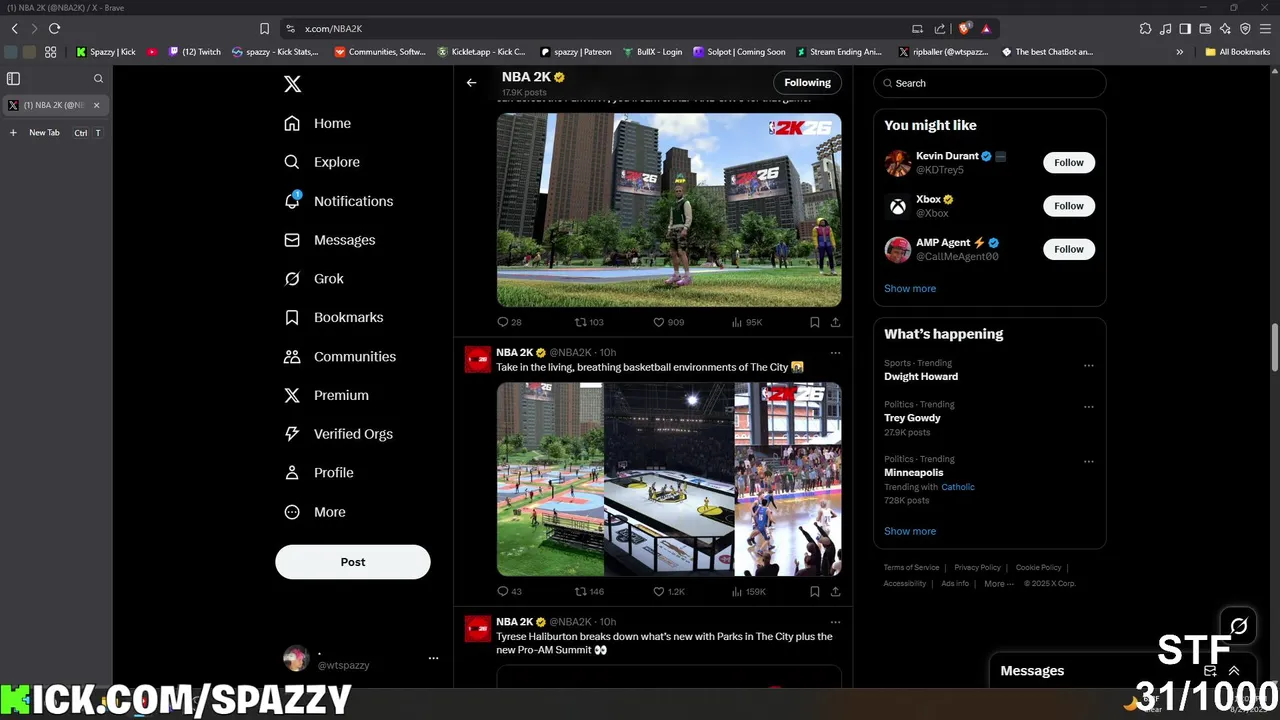The image size is (1280, 720).
Task: Share the post with 1.2K likes
Action: (x=835, y=591)
